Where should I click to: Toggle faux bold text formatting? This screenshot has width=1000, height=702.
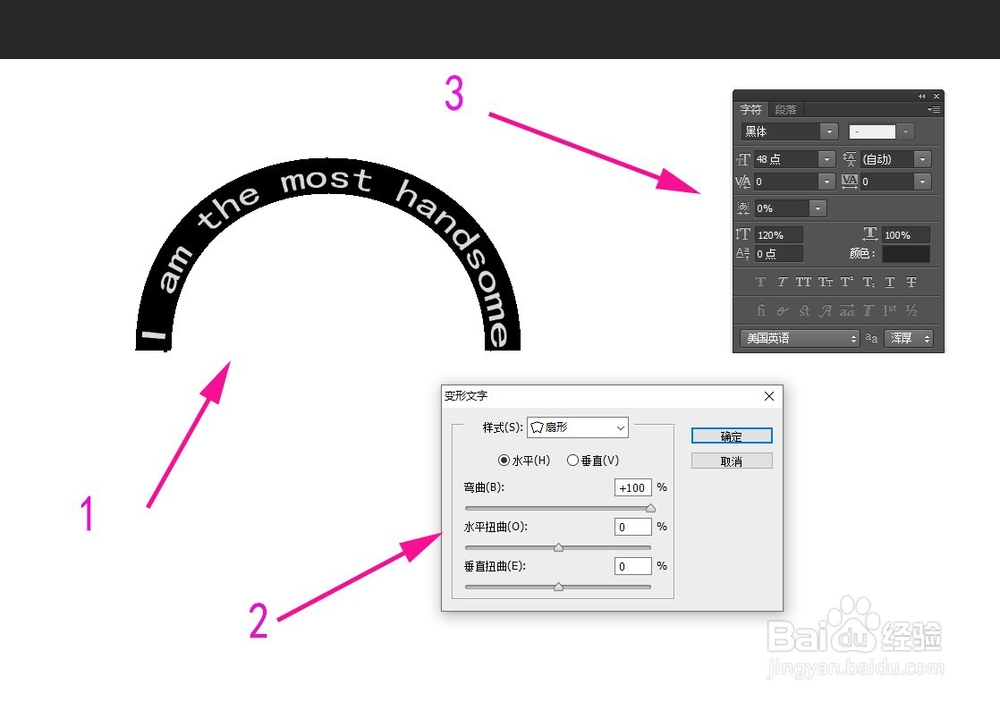761,281
